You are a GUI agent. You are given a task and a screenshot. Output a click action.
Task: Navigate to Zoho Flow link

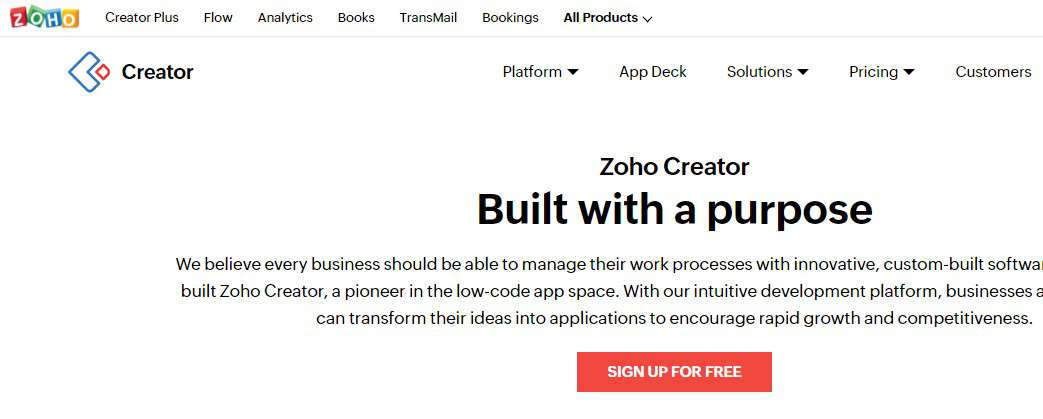tap(218, 18)
